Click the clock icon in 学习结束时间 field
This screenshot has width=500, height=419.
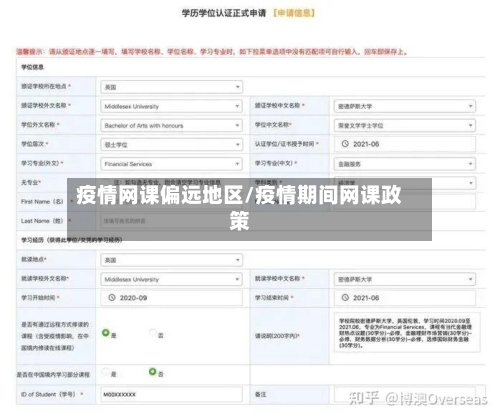click(345, 297)
